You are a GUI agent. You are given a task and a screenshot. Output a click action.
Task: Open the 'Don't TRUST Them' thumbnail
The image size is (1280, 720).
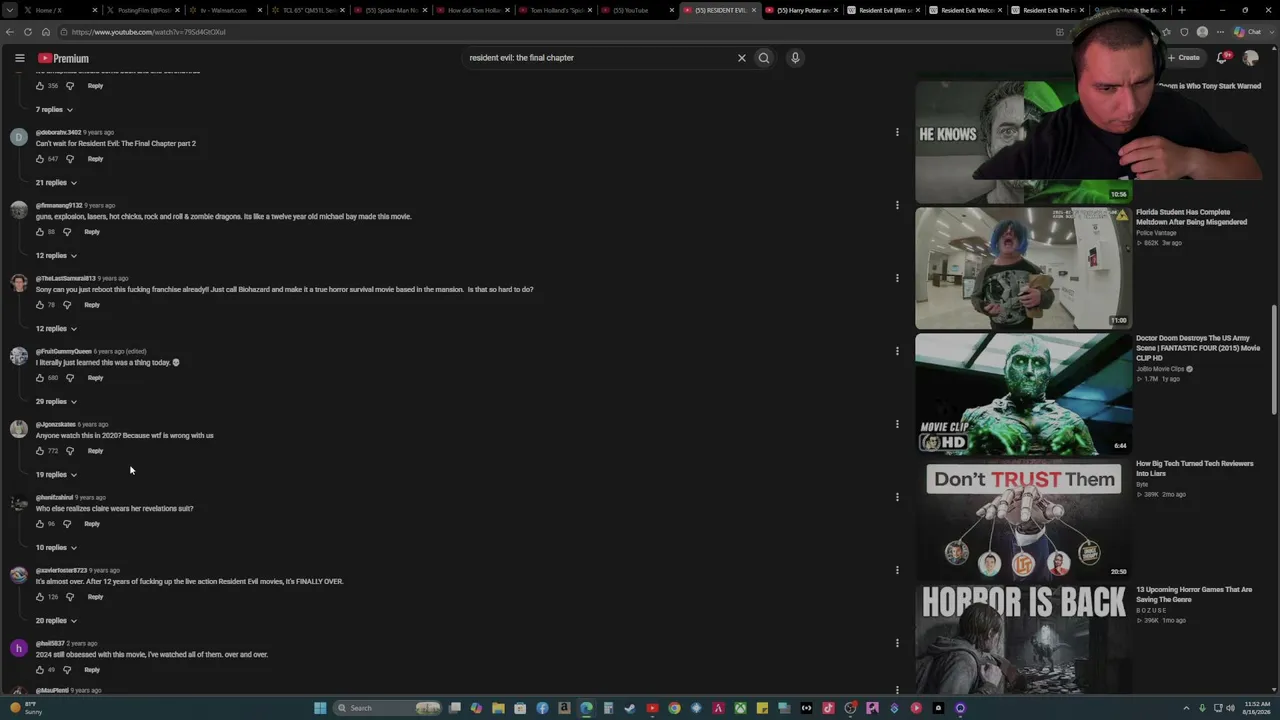pyautogui.click(x=1023, y=520)
